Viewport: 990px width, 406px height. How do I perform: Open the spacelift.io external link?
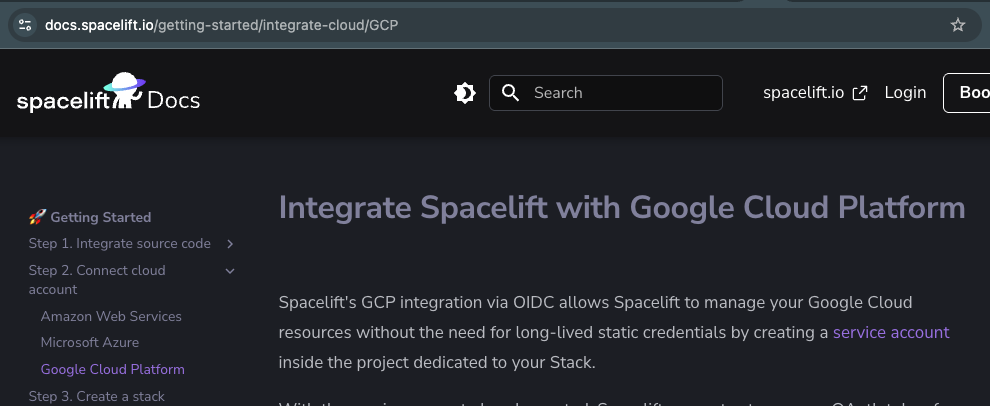[815, 93]
